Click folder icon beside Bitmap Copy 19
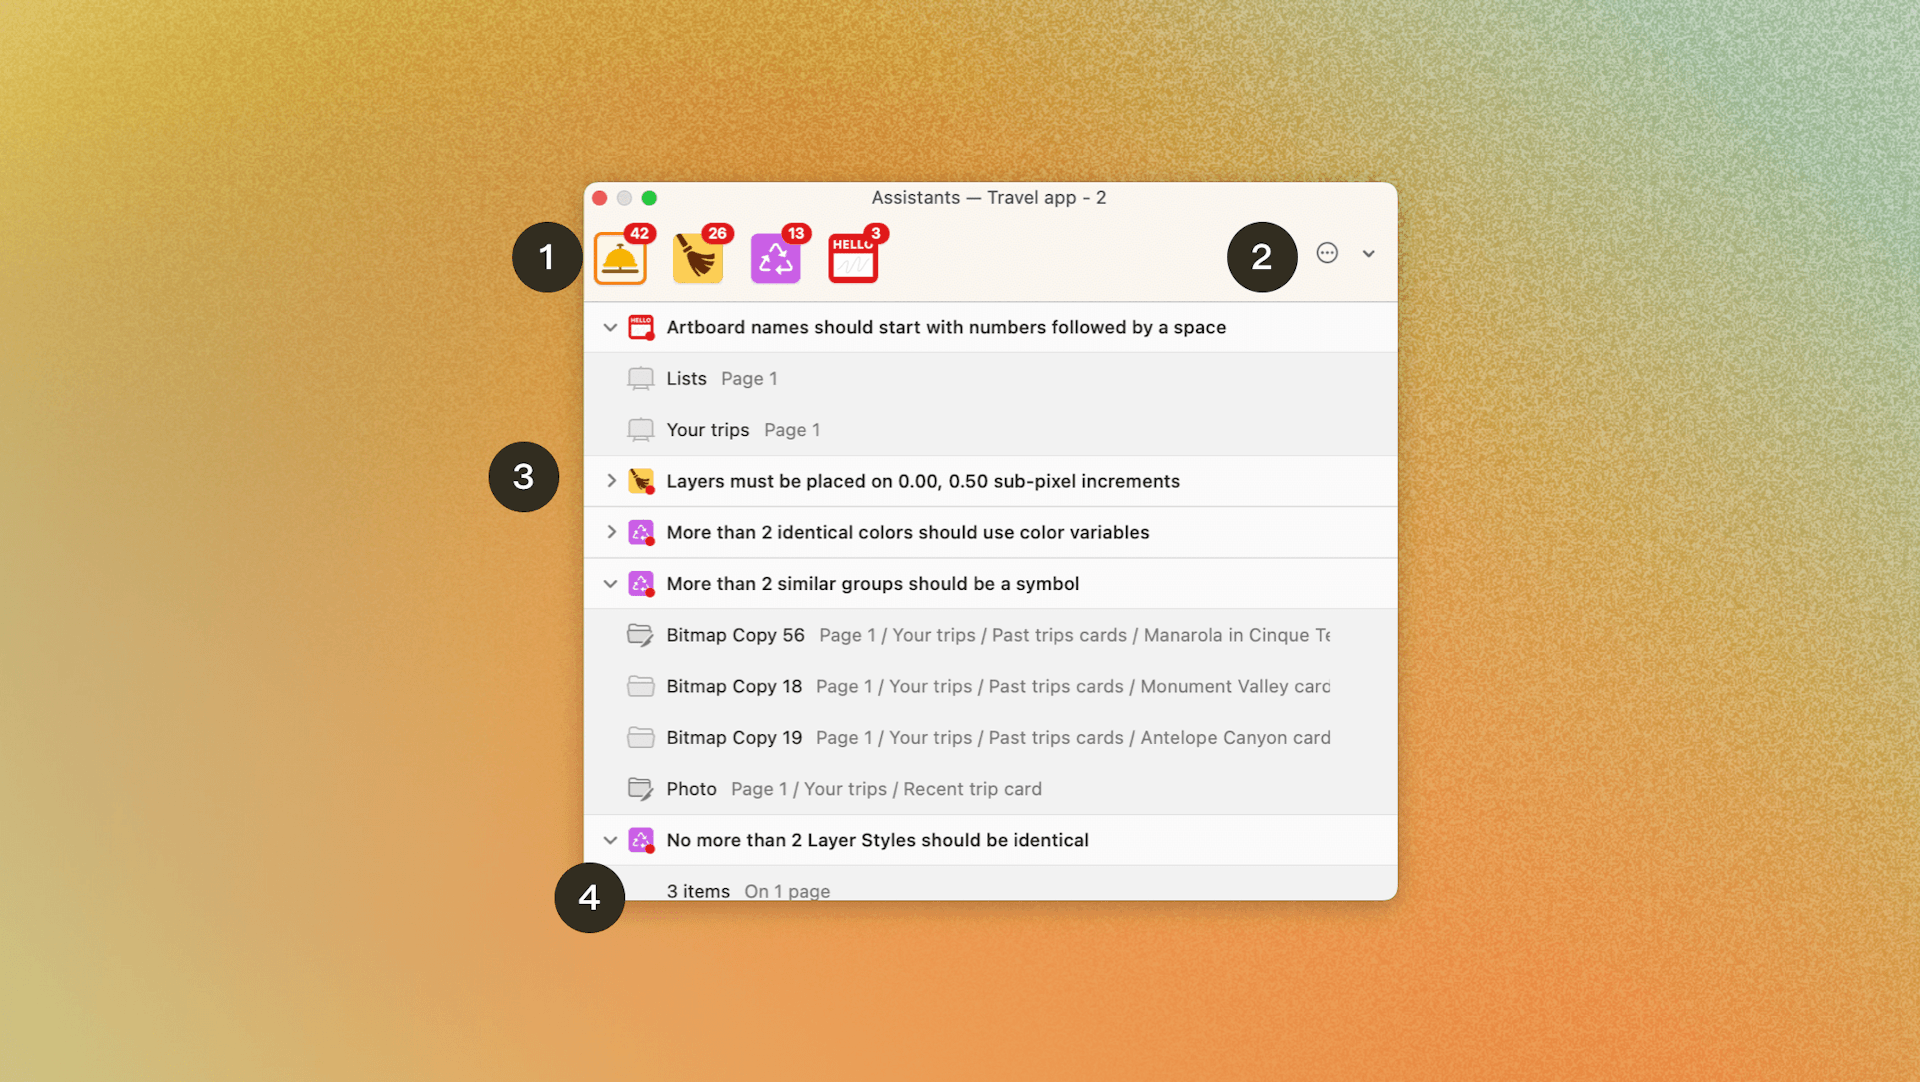The height and width of the screenshot is (1082, 1920). [x=640, y=738]
